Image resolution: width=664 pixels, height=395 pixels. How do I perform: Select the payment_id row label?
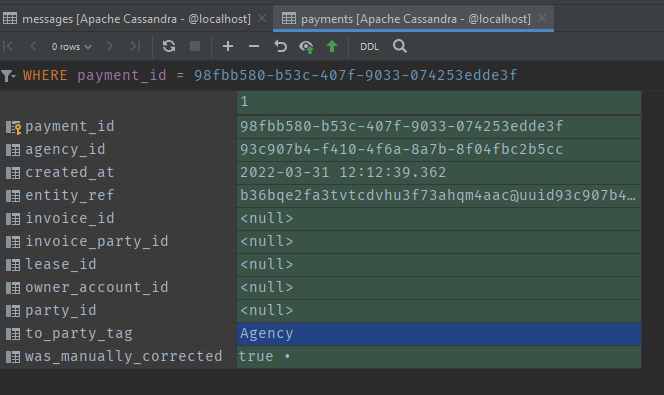pyautogui.click(x=70, y=126)
